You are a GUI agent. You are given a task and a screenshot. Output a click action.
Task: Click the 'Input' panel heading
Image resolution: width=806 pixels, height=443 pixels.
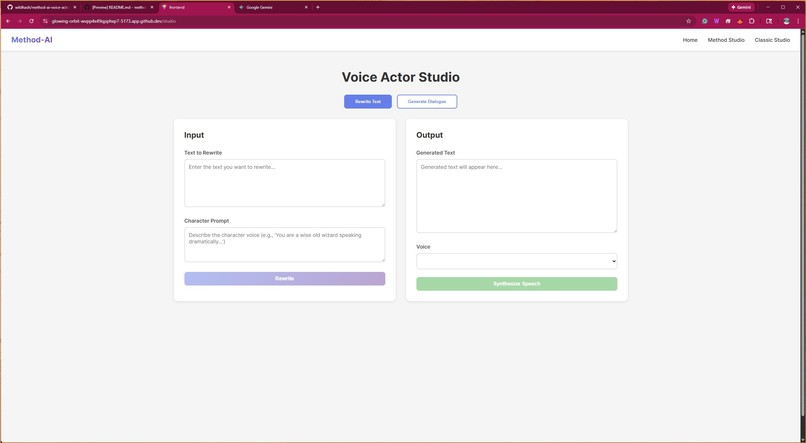194,135
